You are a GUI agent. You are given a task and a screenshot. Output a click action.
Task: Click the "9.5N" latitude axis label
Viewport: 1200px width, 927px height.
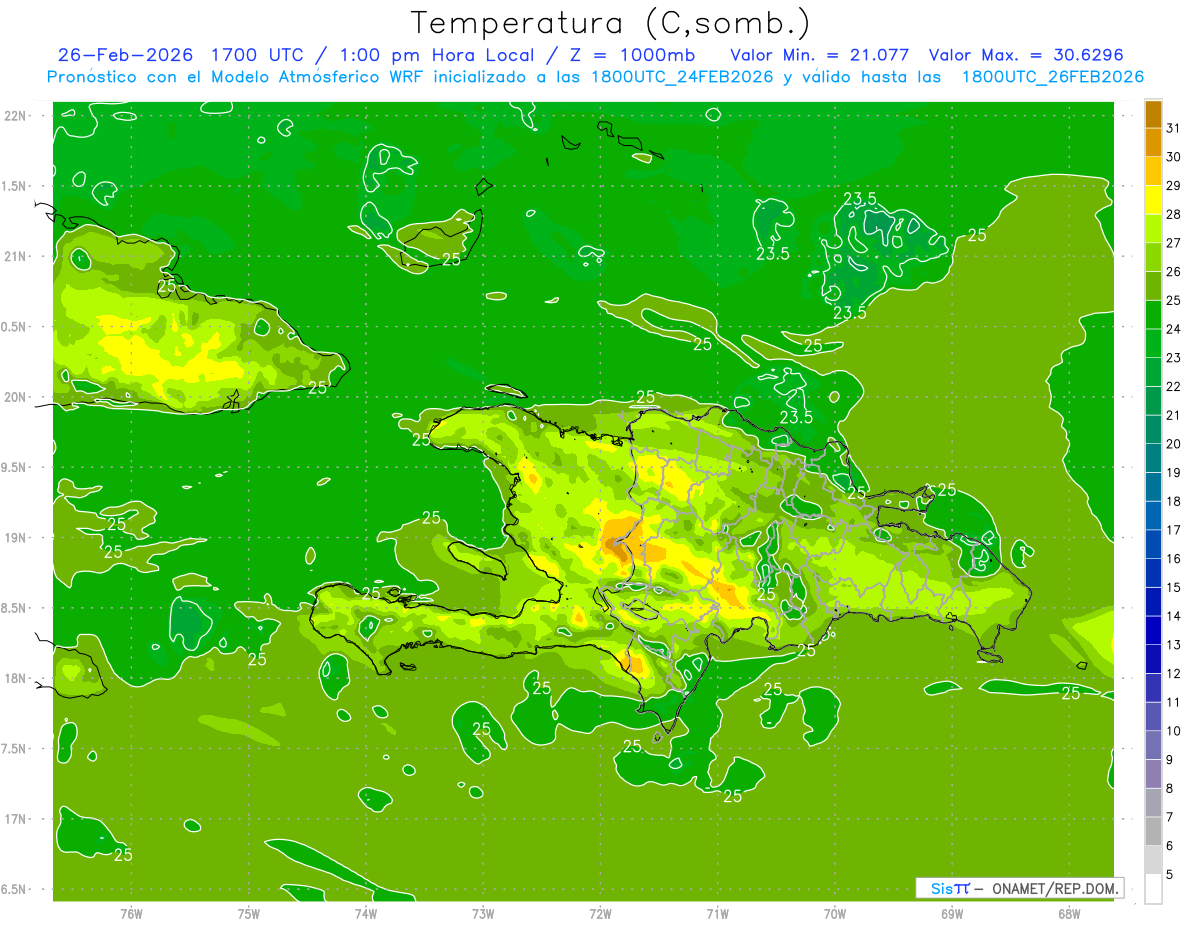[15, 467]
